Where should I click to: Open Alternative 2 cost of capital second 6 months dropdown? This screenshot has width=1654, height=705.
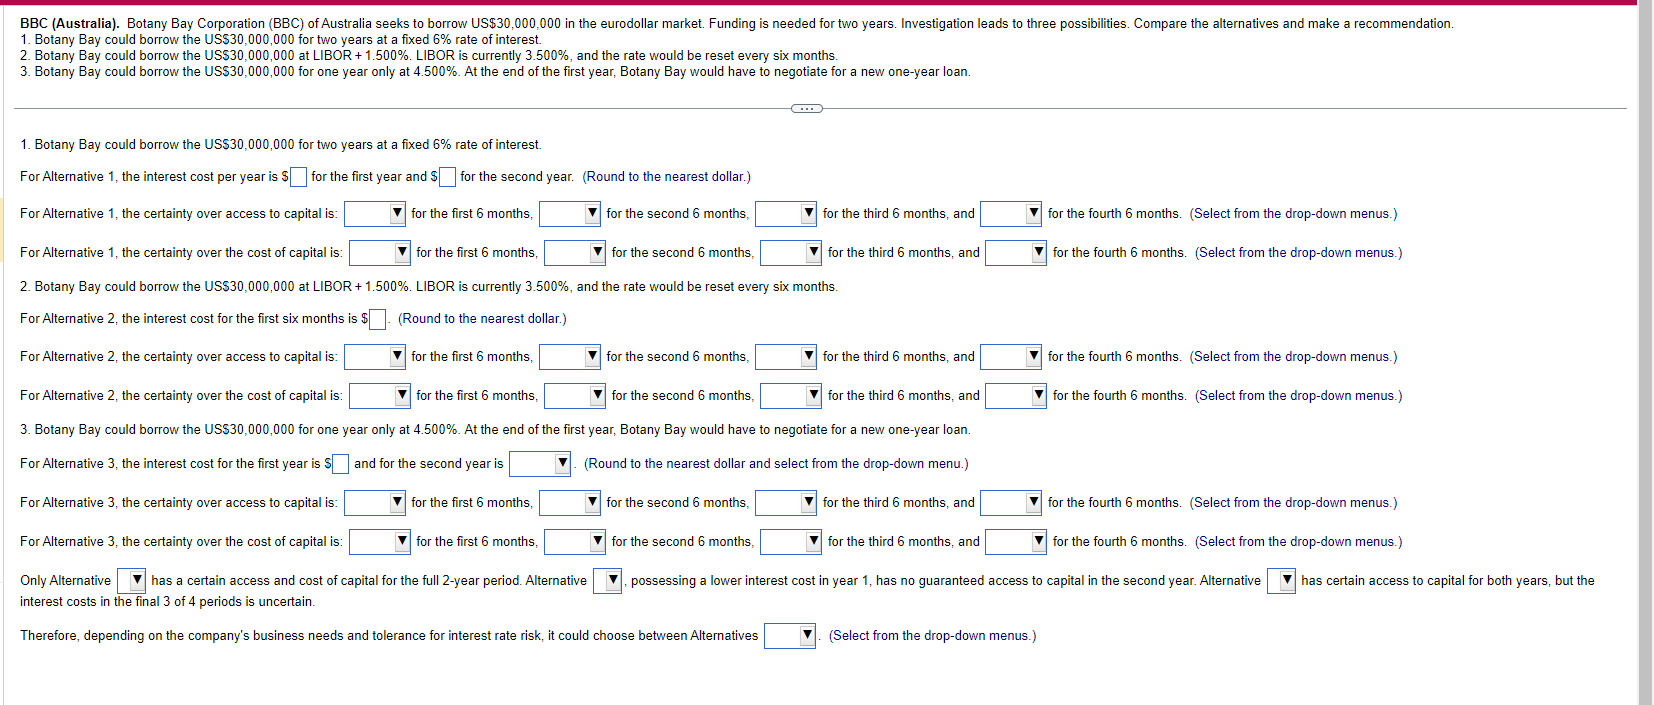coord(575,396)
